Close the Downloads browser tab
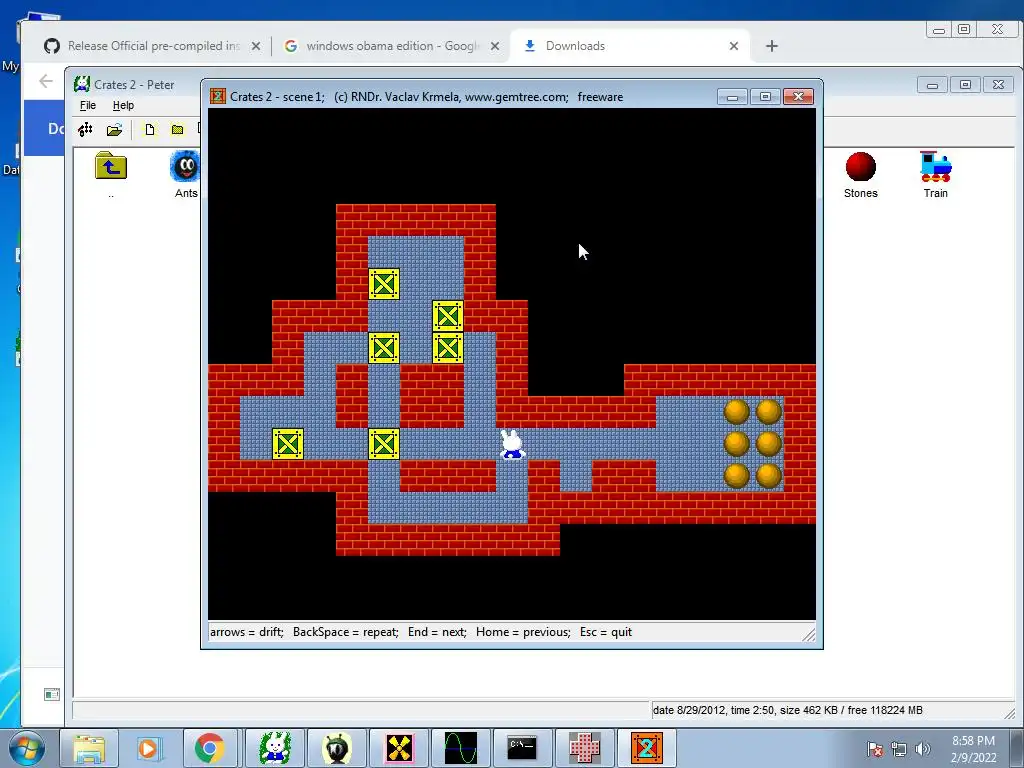This screenshot has width=1024, height=768. (x=733, y=46)
